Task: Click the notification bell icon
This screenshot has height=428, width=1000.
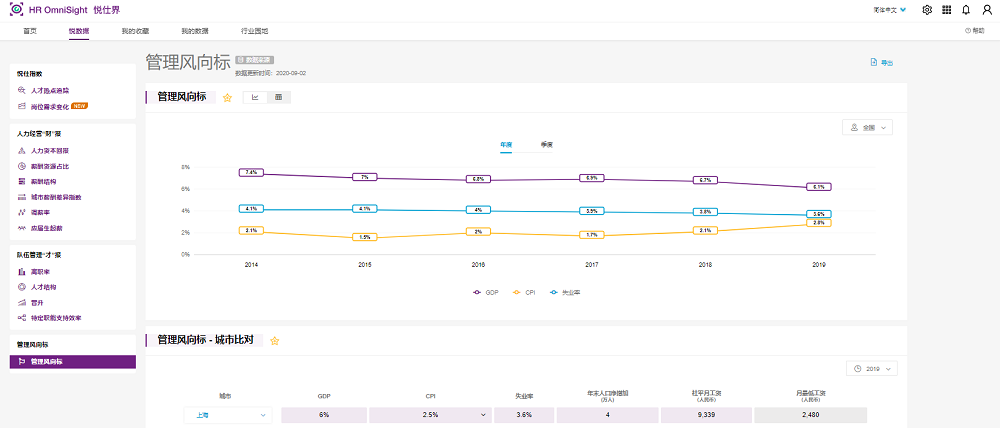Action: [965, 10]
